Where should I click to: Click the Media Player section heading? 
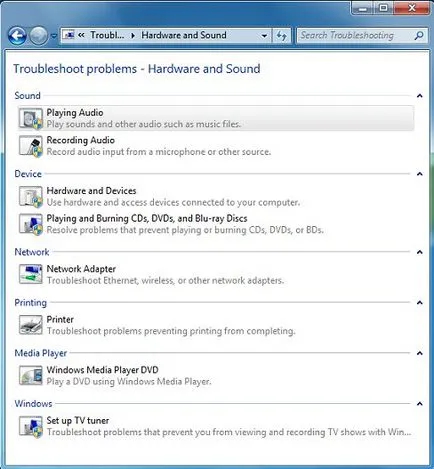click(x=41, y=353)
